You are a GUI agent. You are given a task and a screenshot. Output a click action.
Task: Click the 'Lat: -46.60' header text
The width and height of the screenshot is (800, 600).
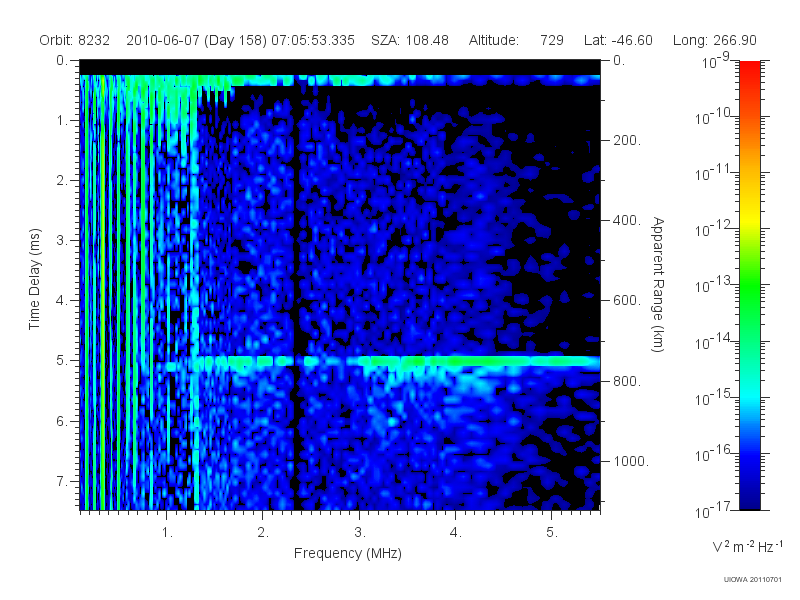pyautogui.click(x=618, y=40)
